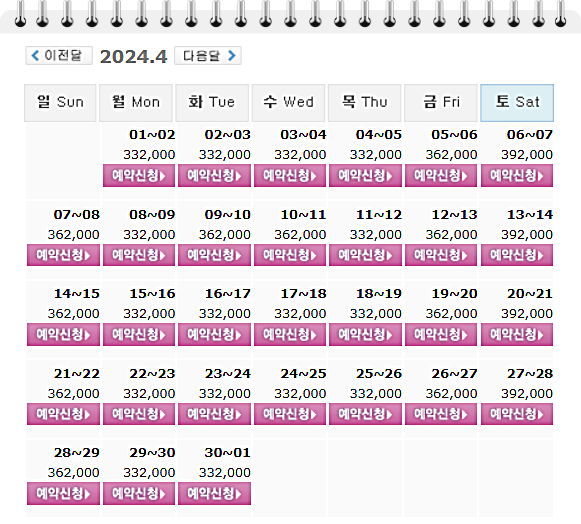This screenshot has height=524, width=581.
Task: Click the 362,000 price under 14~15
Action: (x=73, y=314)
